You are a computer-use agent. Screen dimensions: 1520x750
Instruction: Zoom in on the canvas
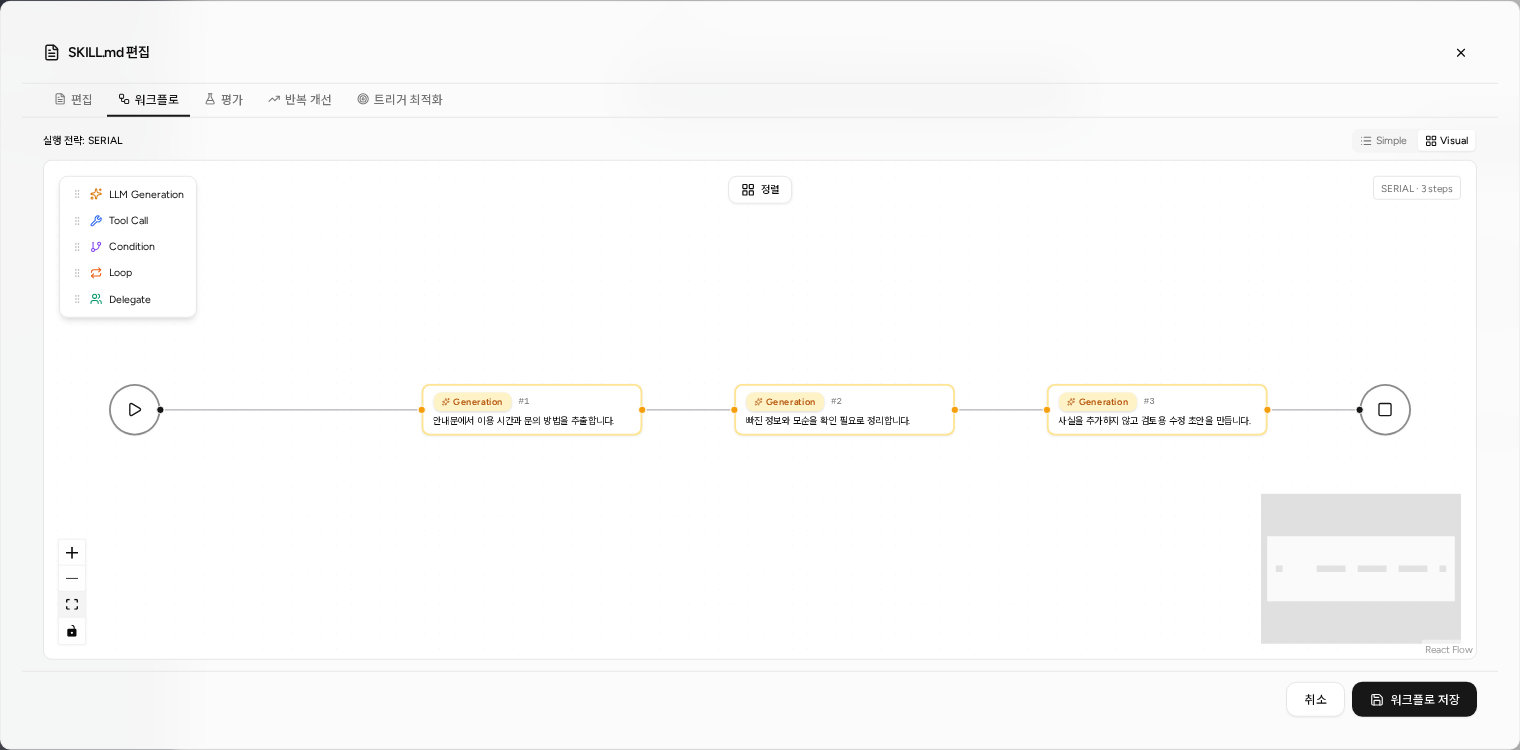click(72, 553)
